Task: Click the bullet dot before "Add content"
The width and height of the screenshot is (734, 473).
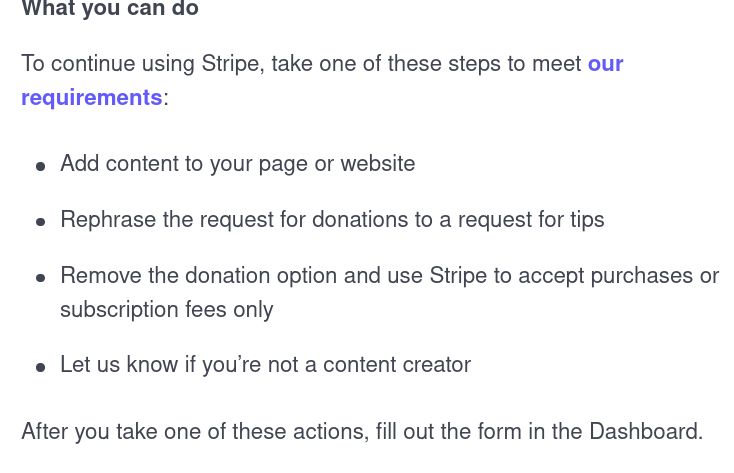Action: (41, 166)
